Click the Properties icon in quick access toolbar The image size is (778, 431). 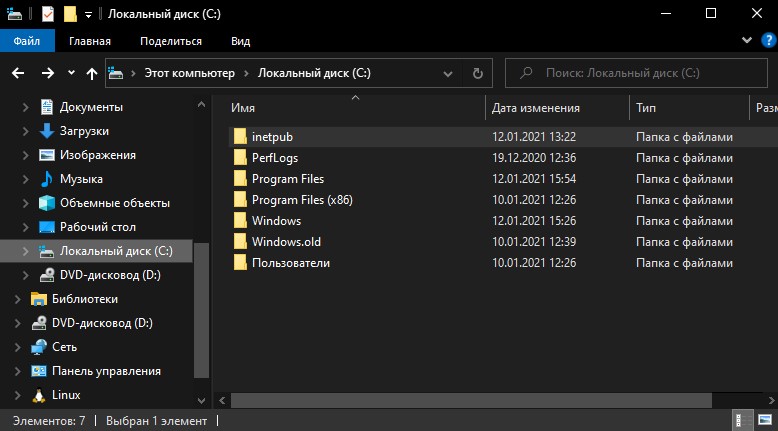click(x=48, y=14)
